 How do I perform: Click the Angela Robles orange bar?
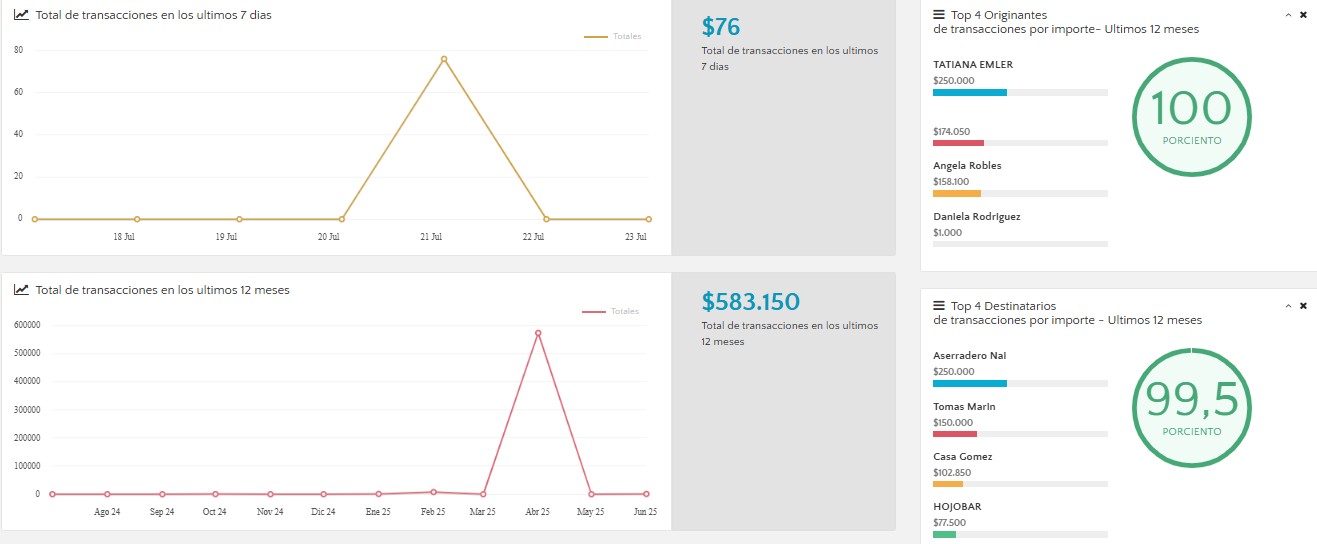click(x=957, y=193)
